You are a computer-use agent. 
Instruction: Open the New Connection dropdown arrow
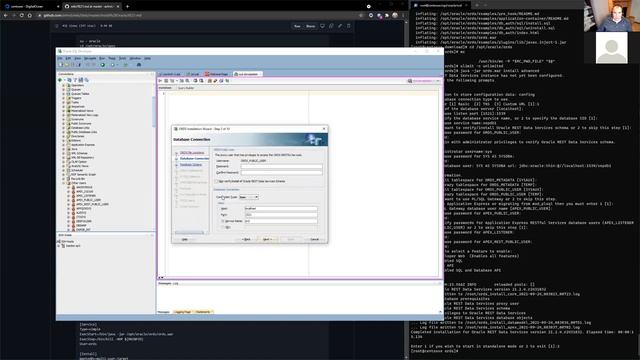tap(64, 80)
